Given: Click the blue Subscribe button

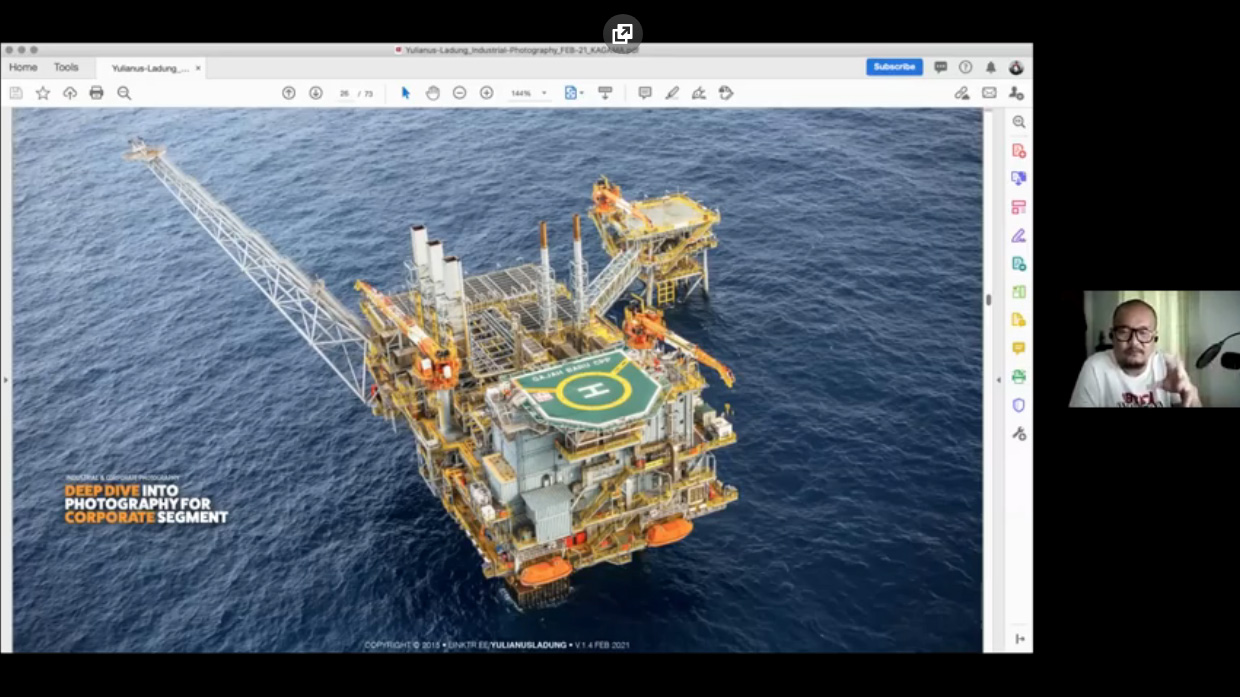Looking at the screenshot, I should (894, 67).
